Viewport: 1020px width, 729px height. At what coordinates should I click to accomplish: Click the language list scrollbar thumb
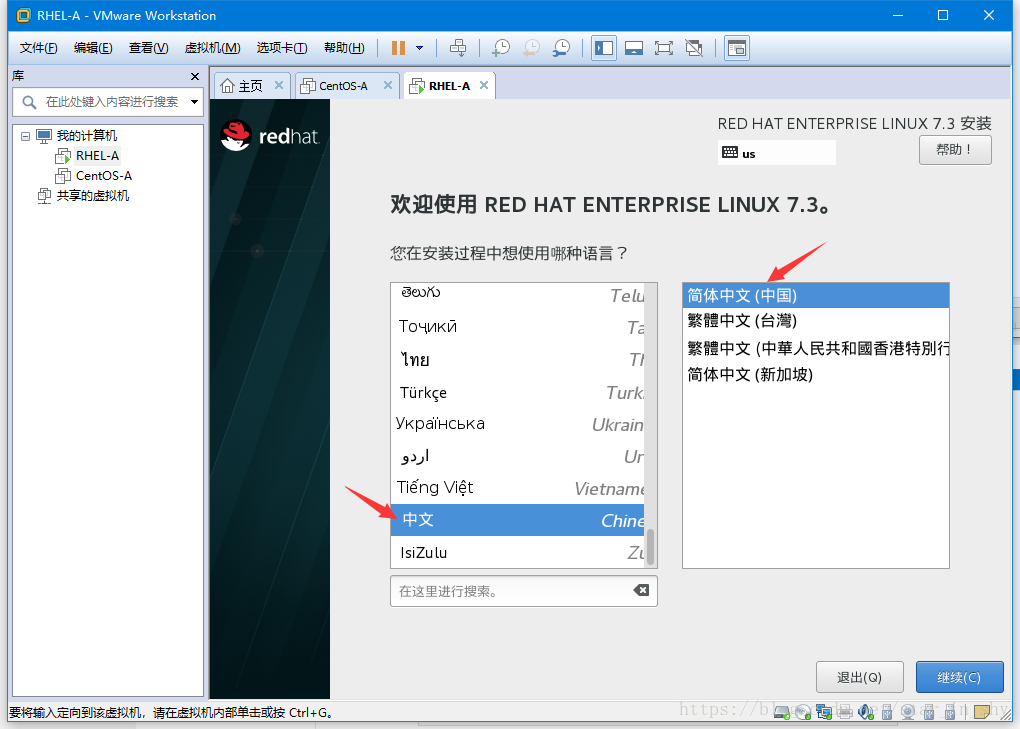click(x=650, y=547)
